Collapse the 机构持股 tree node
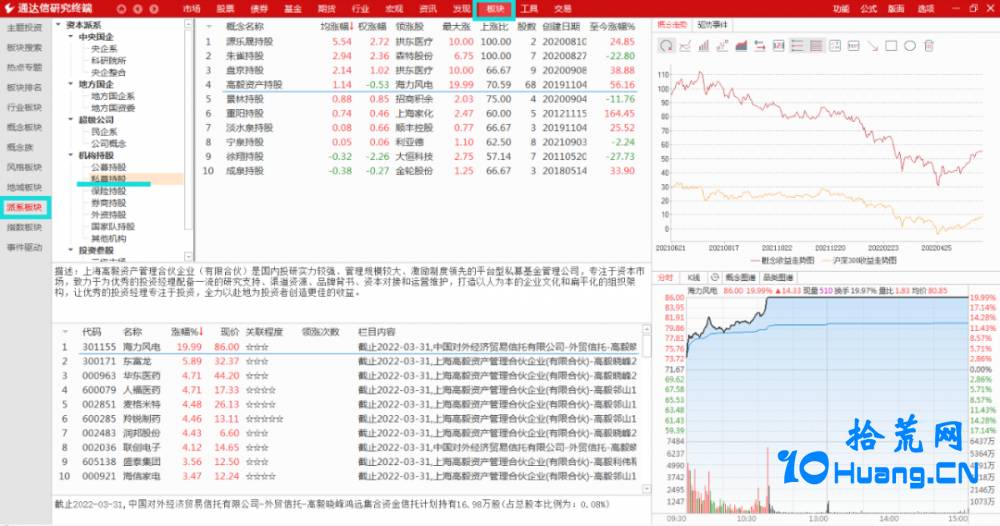1000x526 pixels. 71,156
